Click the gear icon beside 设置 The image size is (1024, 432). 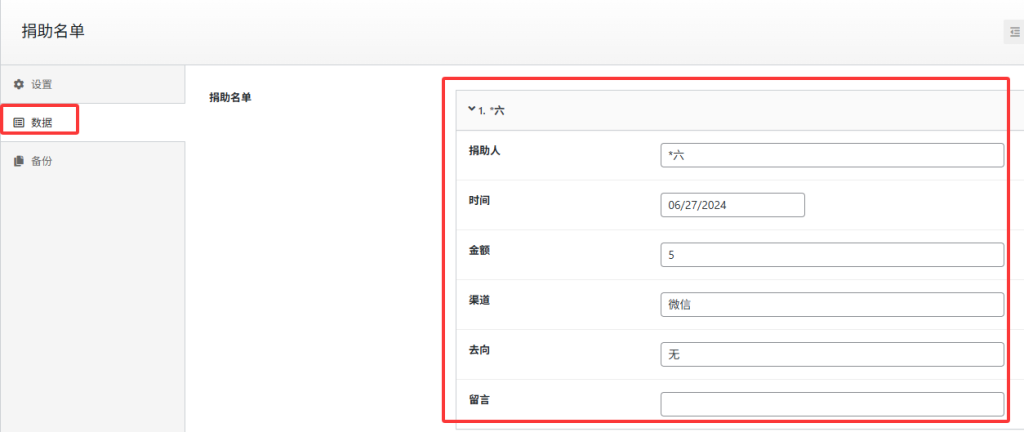click(x=18, y=84)
